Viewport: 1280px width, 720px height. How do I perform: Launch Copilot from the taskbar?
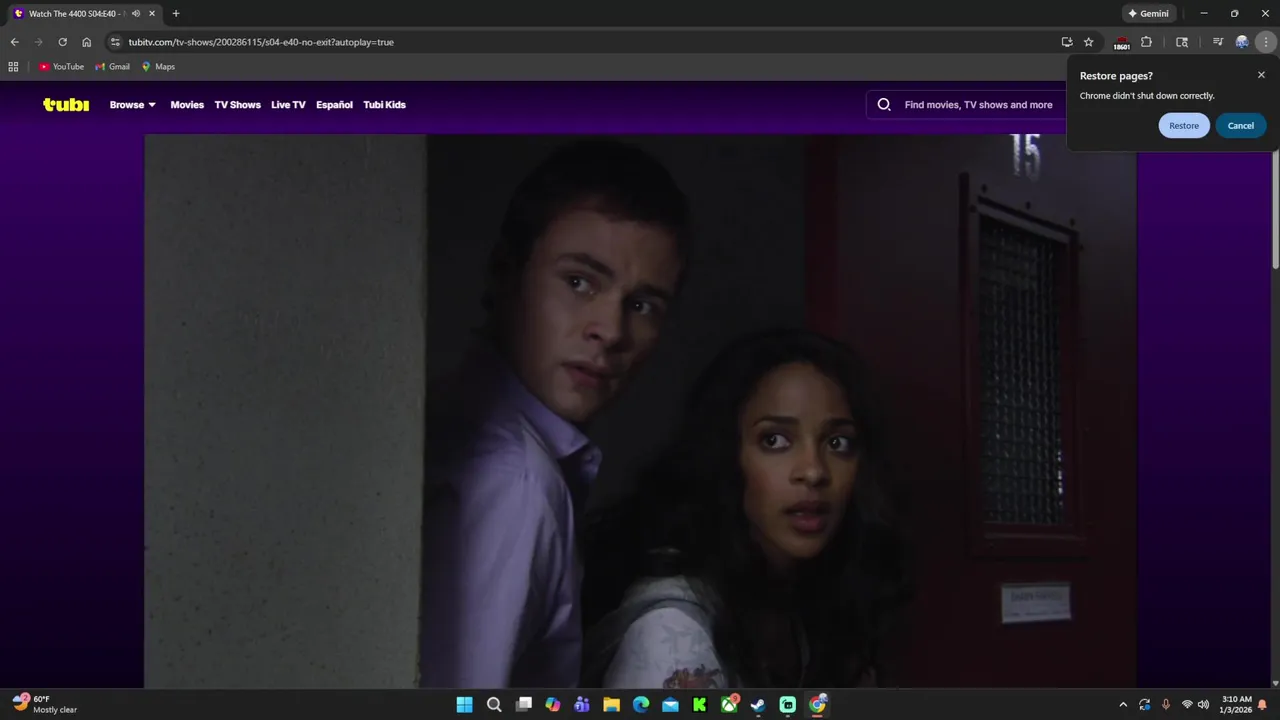(553, 705)
